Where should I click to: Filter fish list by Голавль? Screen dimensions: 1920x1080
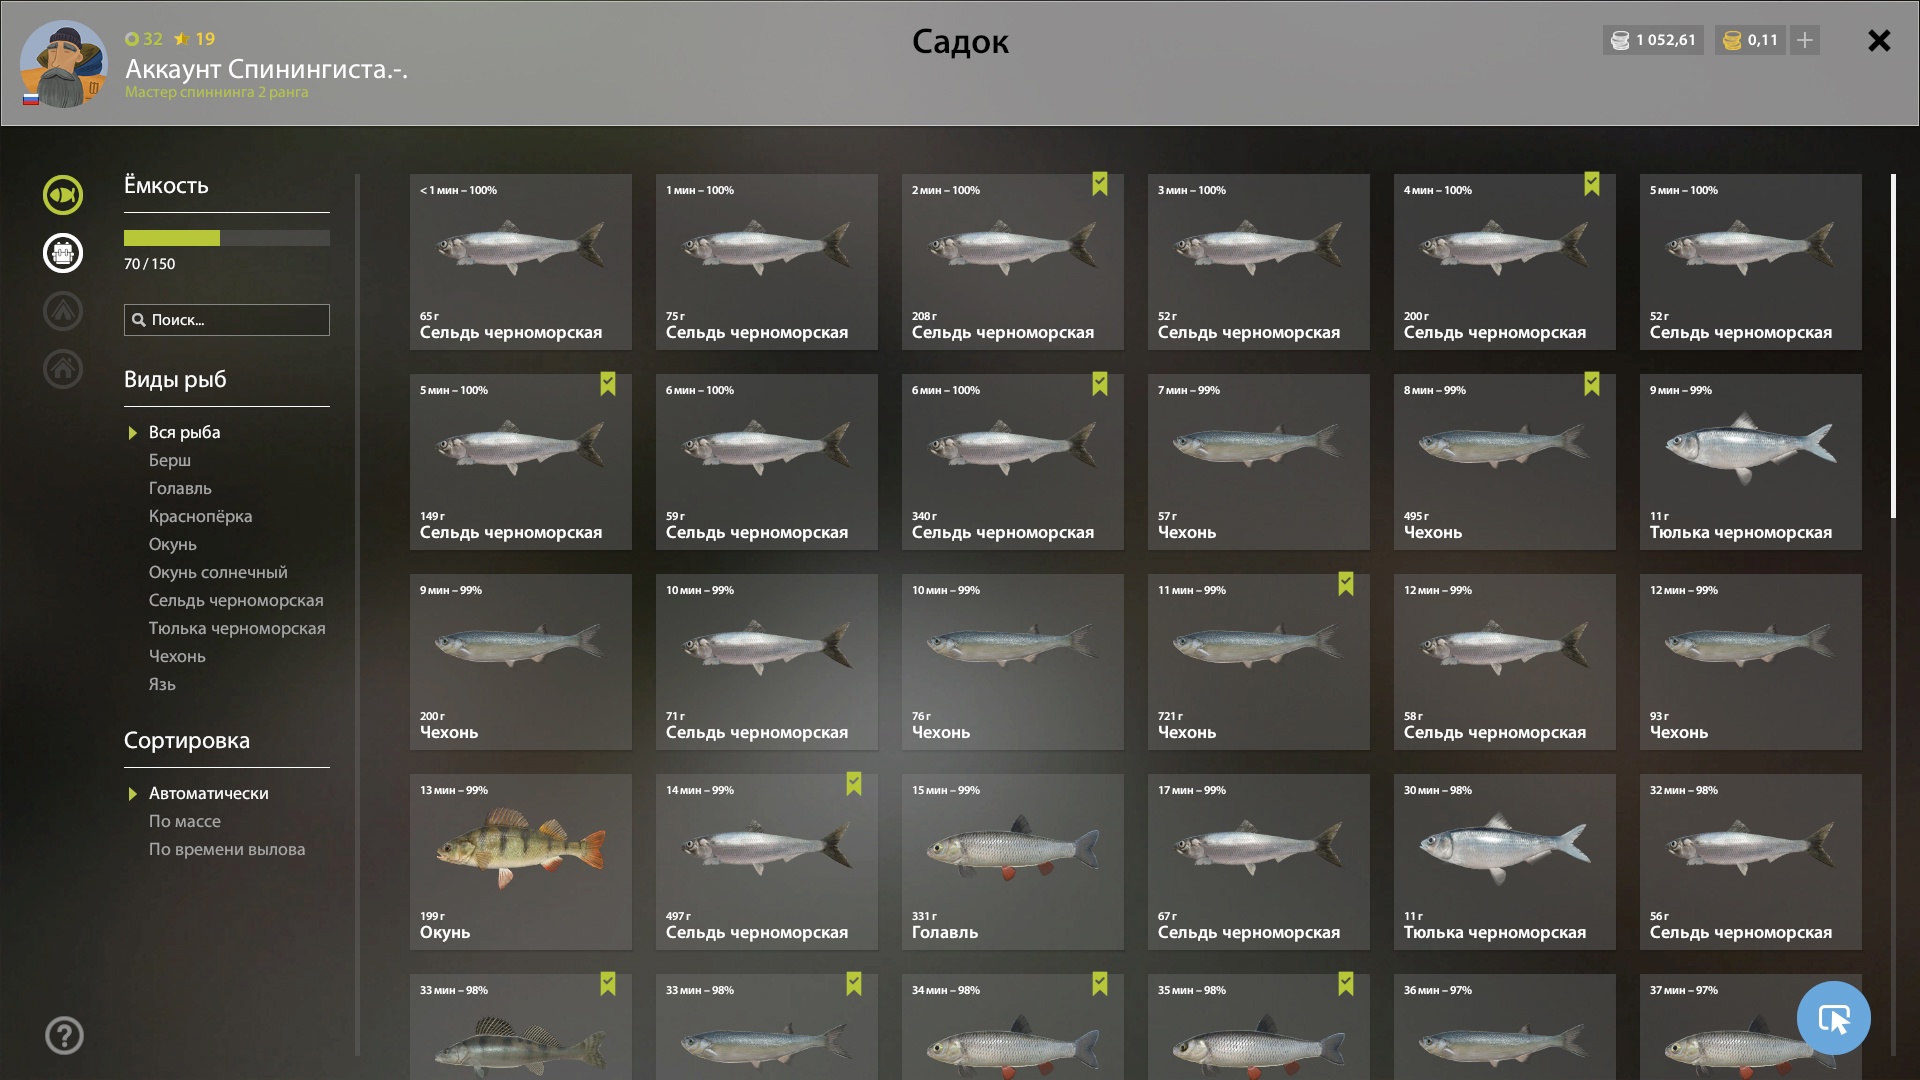180,488
